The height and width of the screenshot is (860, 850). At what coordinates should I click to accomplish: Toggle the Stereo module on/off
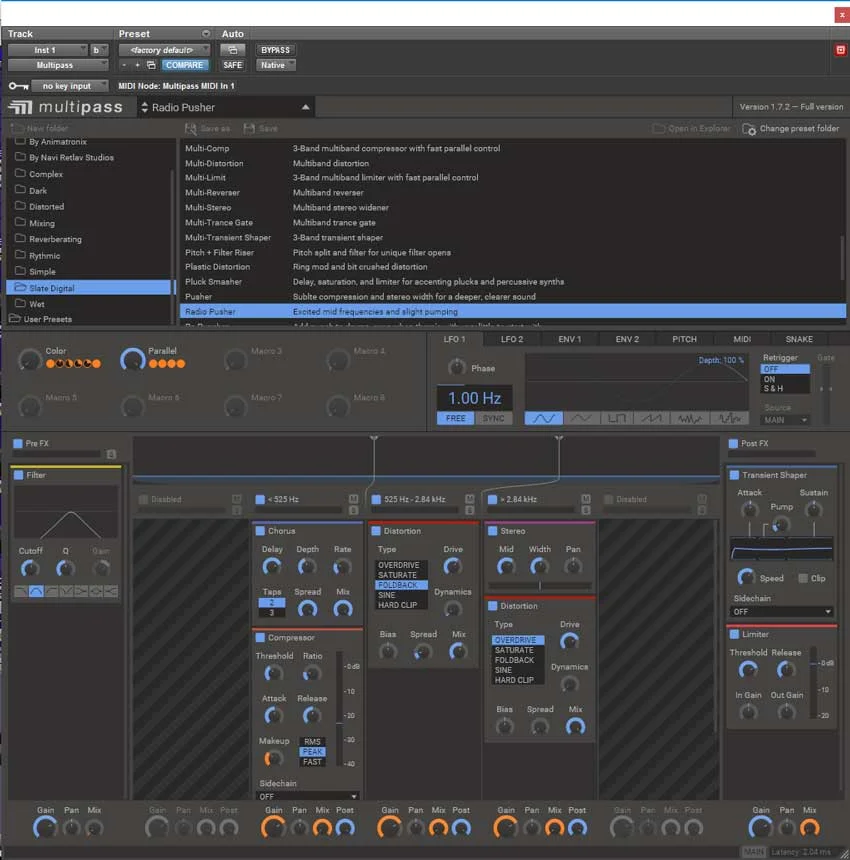492,531
